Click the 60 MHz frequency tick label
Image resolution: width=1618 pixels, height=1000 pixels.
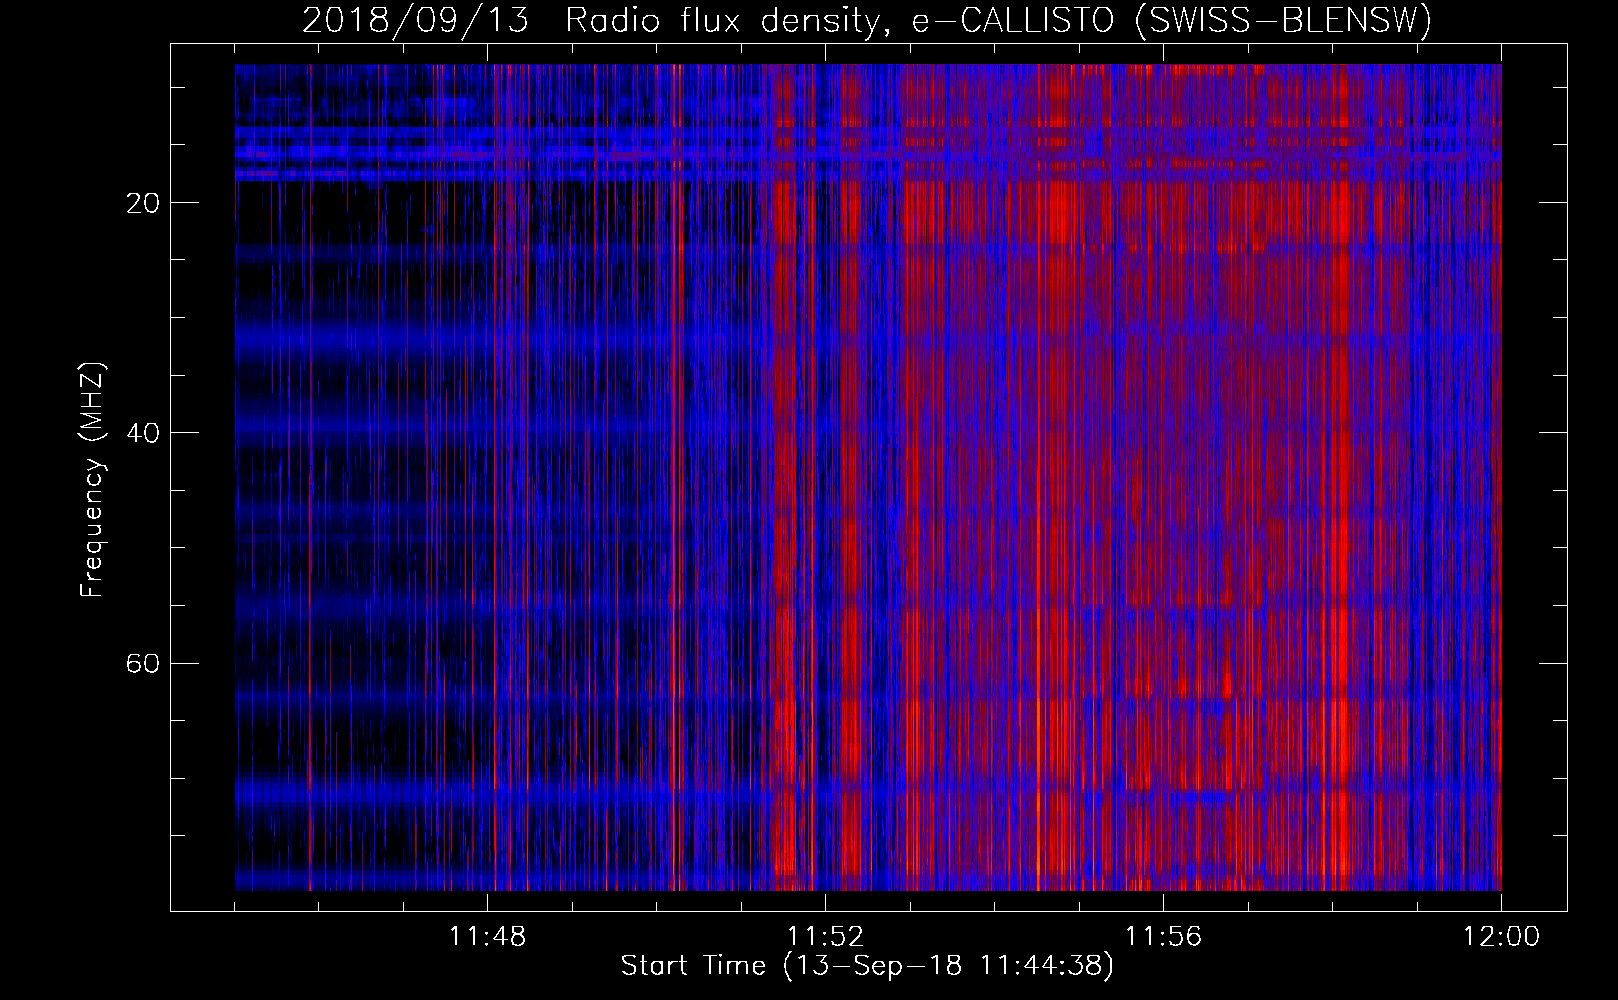[x=143, y=663]
